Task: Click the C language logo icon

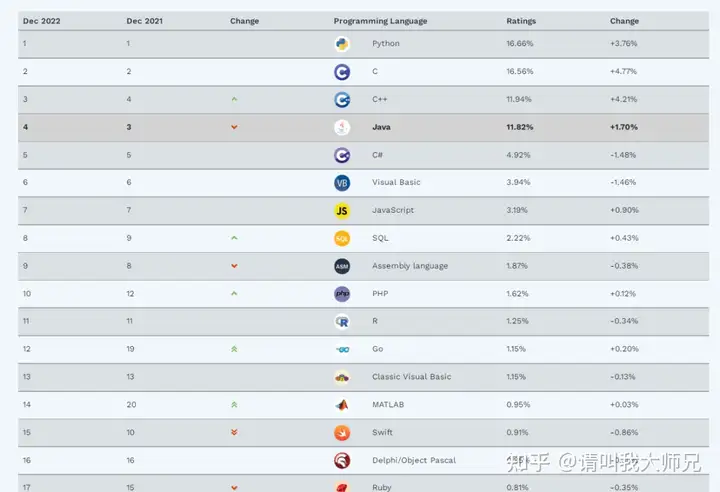Action: (x=342, y=72)
